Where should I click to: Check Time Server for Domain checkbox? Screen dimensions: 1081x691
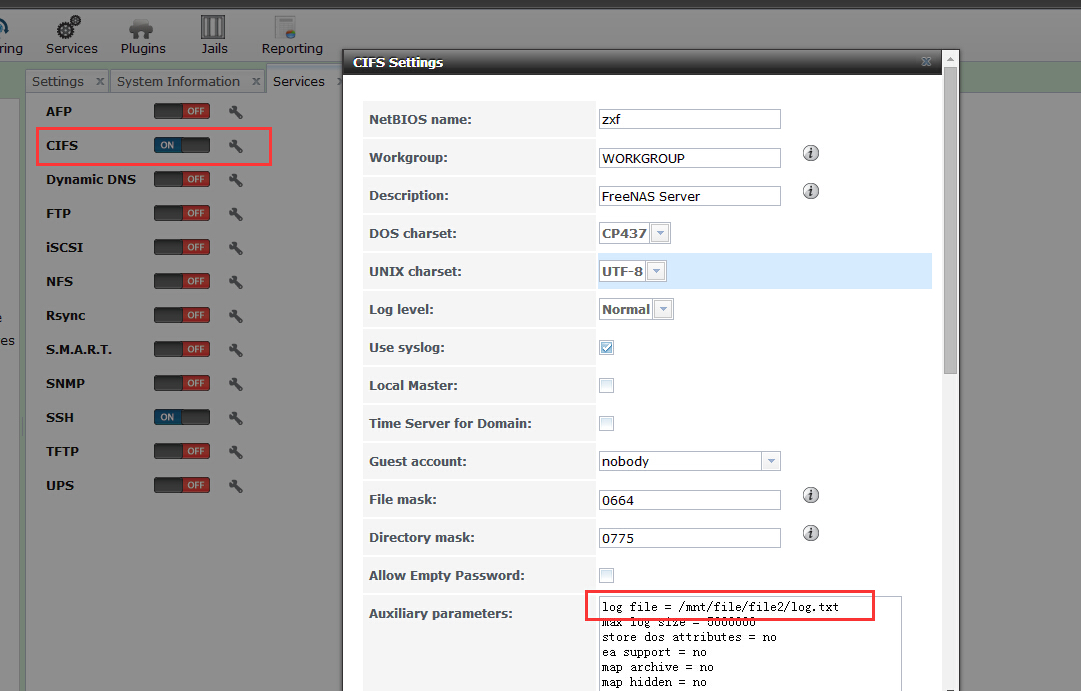tap(607, 423)
